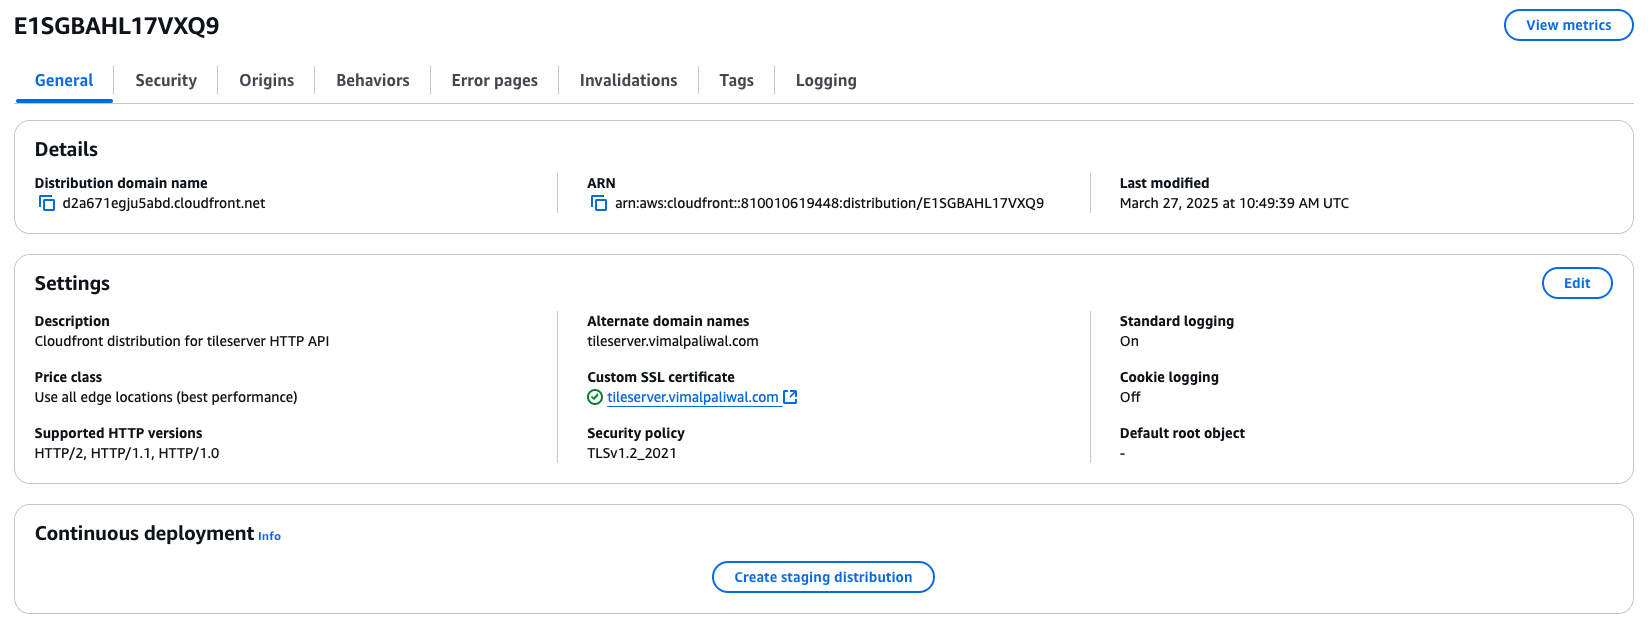Click the HTTP/2, HTTP/1.1, HTTP/1.0 value

coord(127,453)
